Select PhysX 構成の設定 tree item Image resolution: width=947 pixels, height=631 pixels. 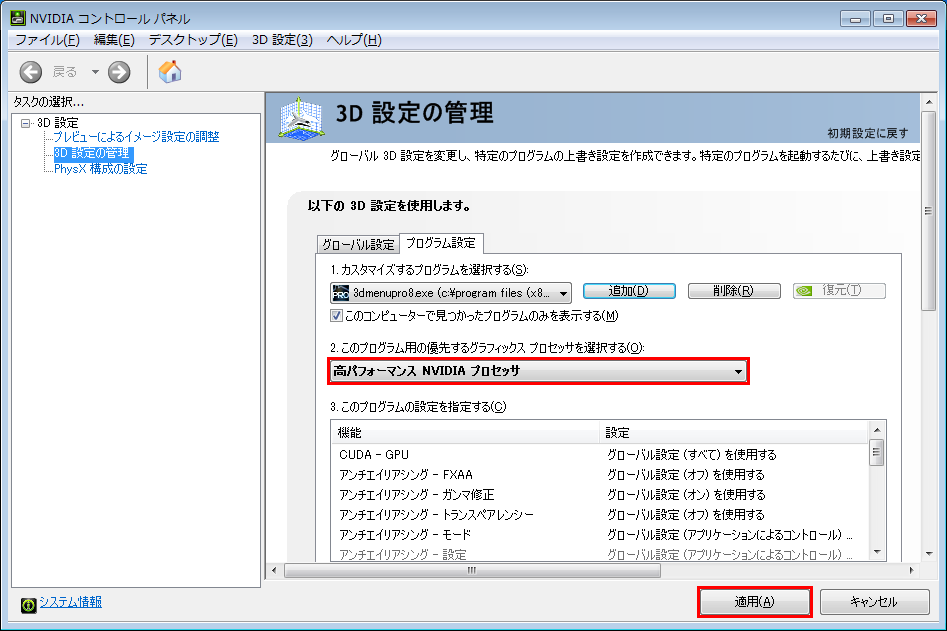coord(100,168)
